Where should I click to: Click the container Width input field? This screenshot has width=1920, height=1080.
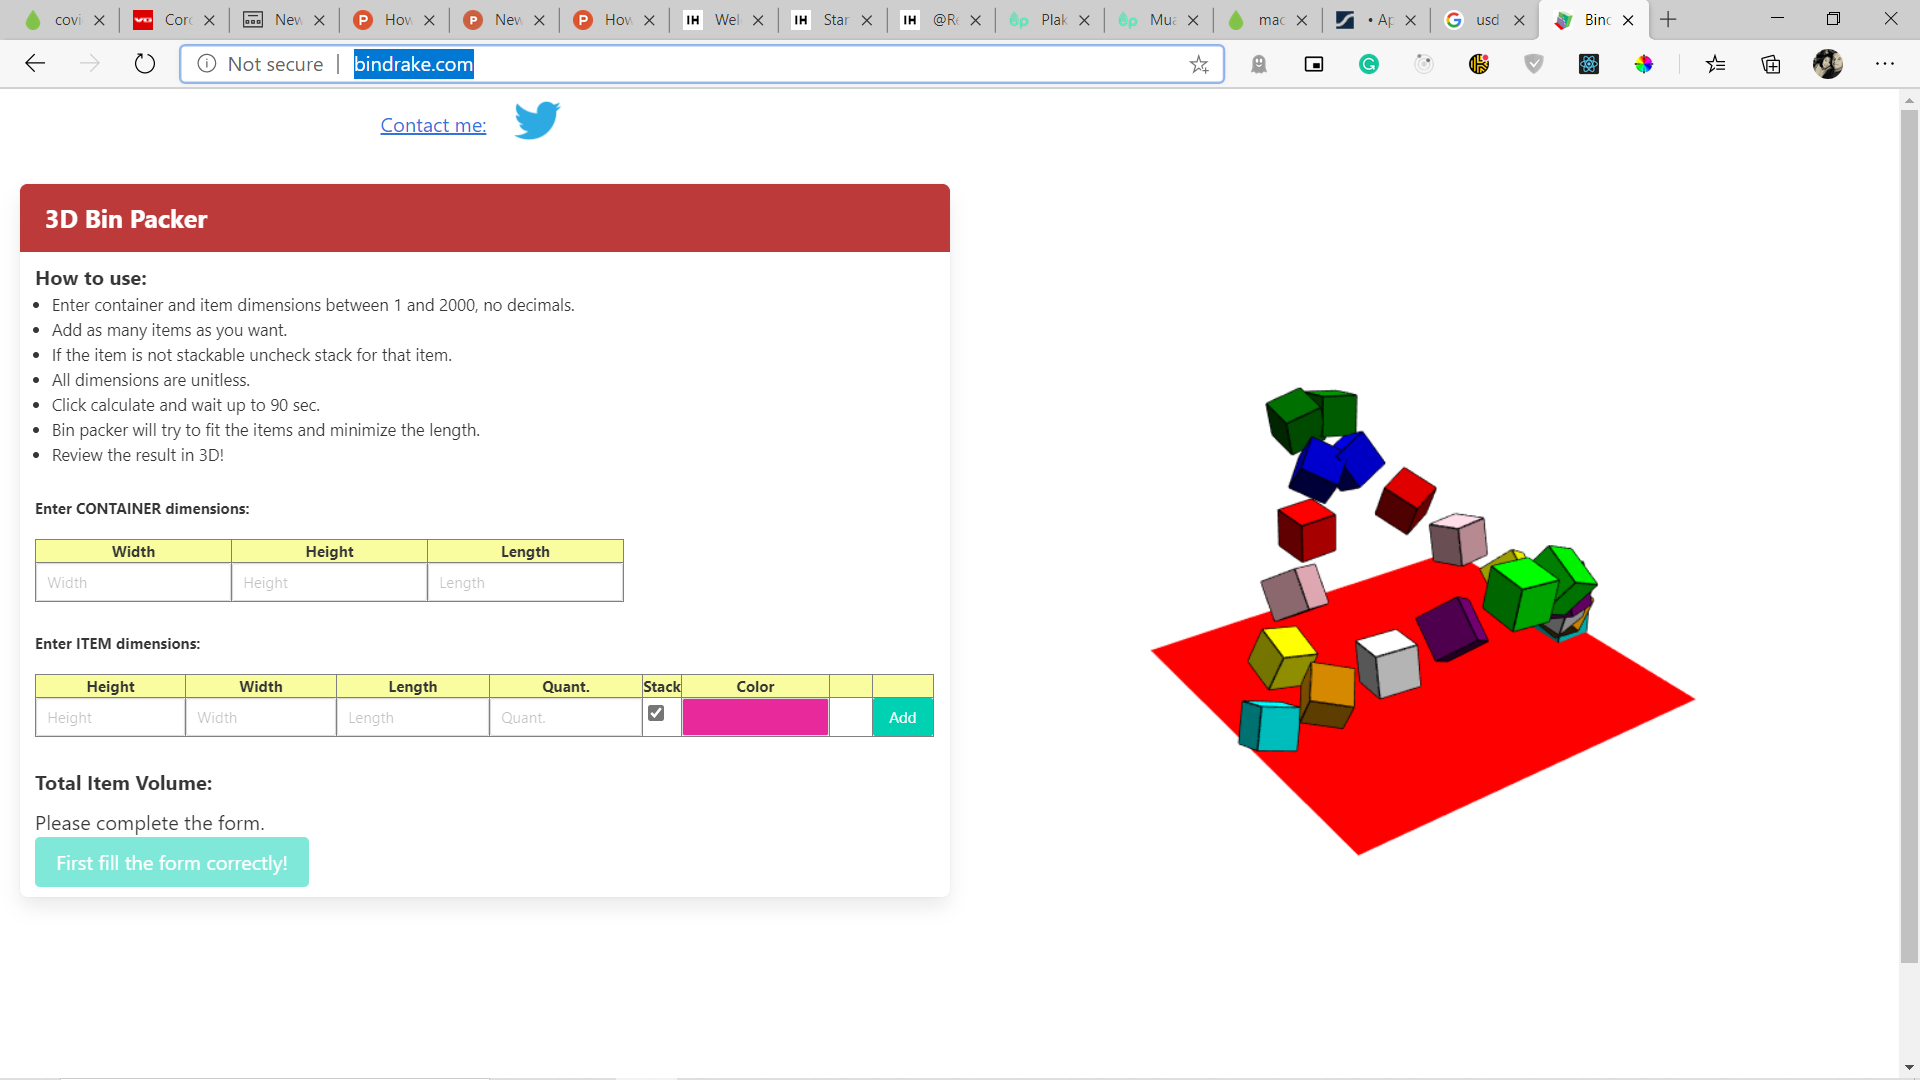(x=133, y=582)
